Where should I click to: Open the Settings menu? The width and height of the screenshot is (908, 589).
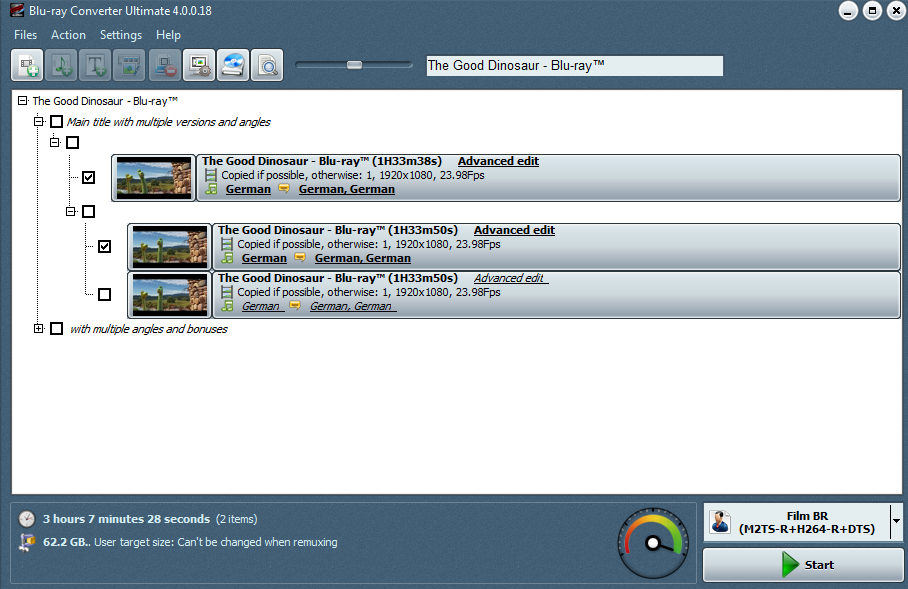120,35
